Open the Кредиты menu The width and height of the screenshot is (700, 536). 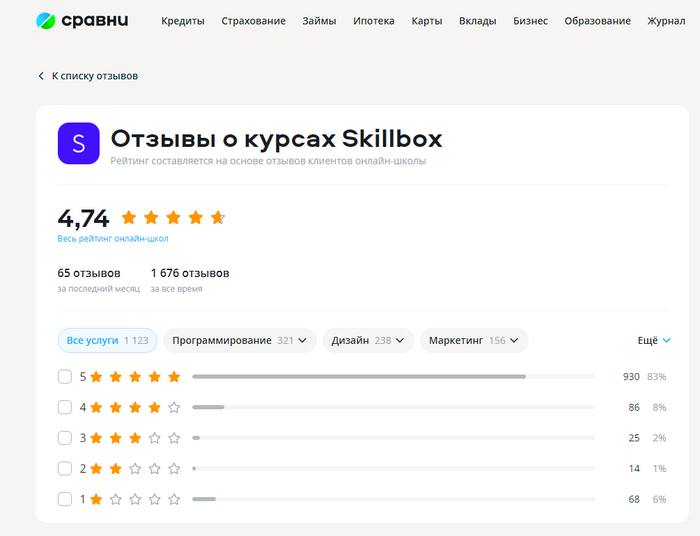pyautogui.click(x=183, y=21)
